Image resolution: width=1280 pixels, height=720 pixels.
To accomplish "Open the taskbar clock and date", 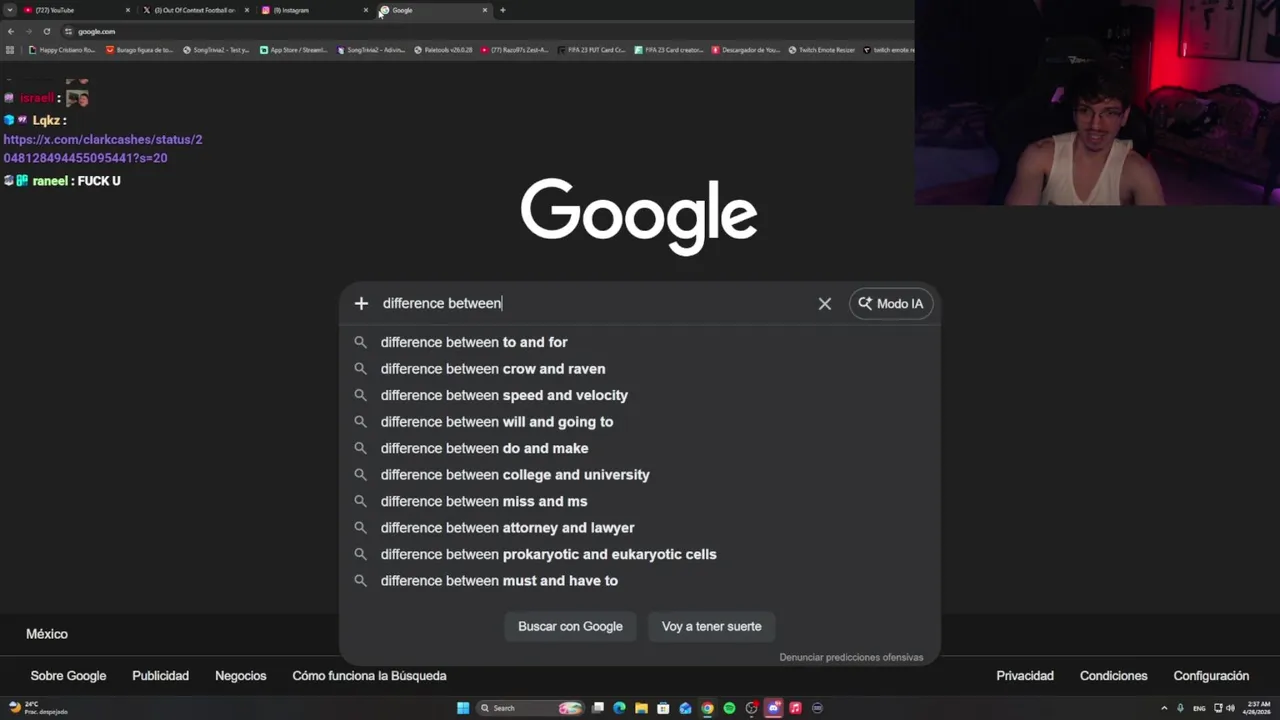I will (1257, 708).
